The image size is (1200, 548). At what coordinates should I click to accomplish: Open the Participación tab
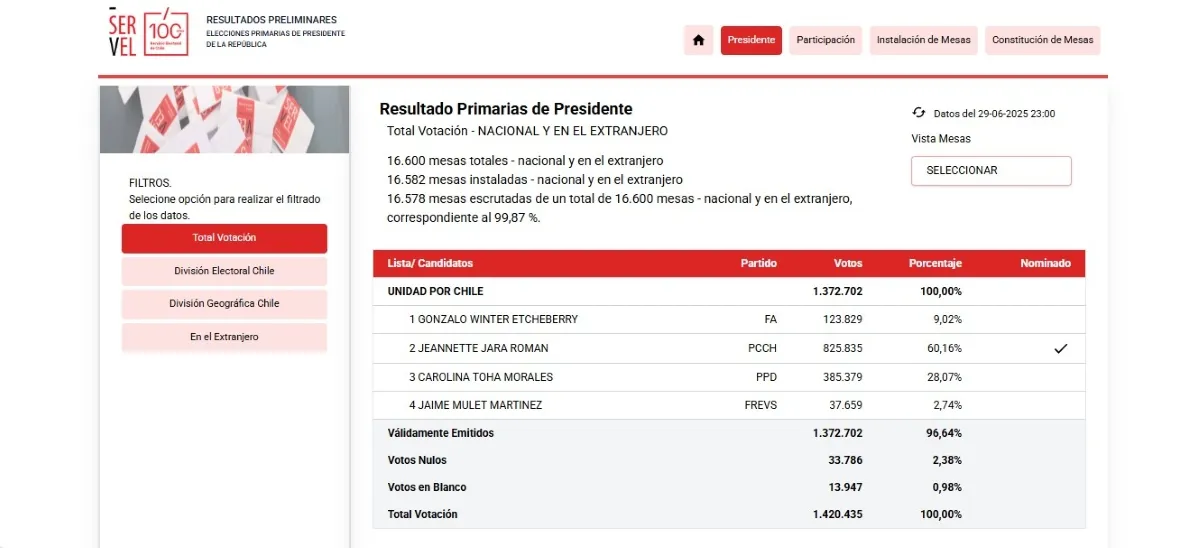(826, 40)
